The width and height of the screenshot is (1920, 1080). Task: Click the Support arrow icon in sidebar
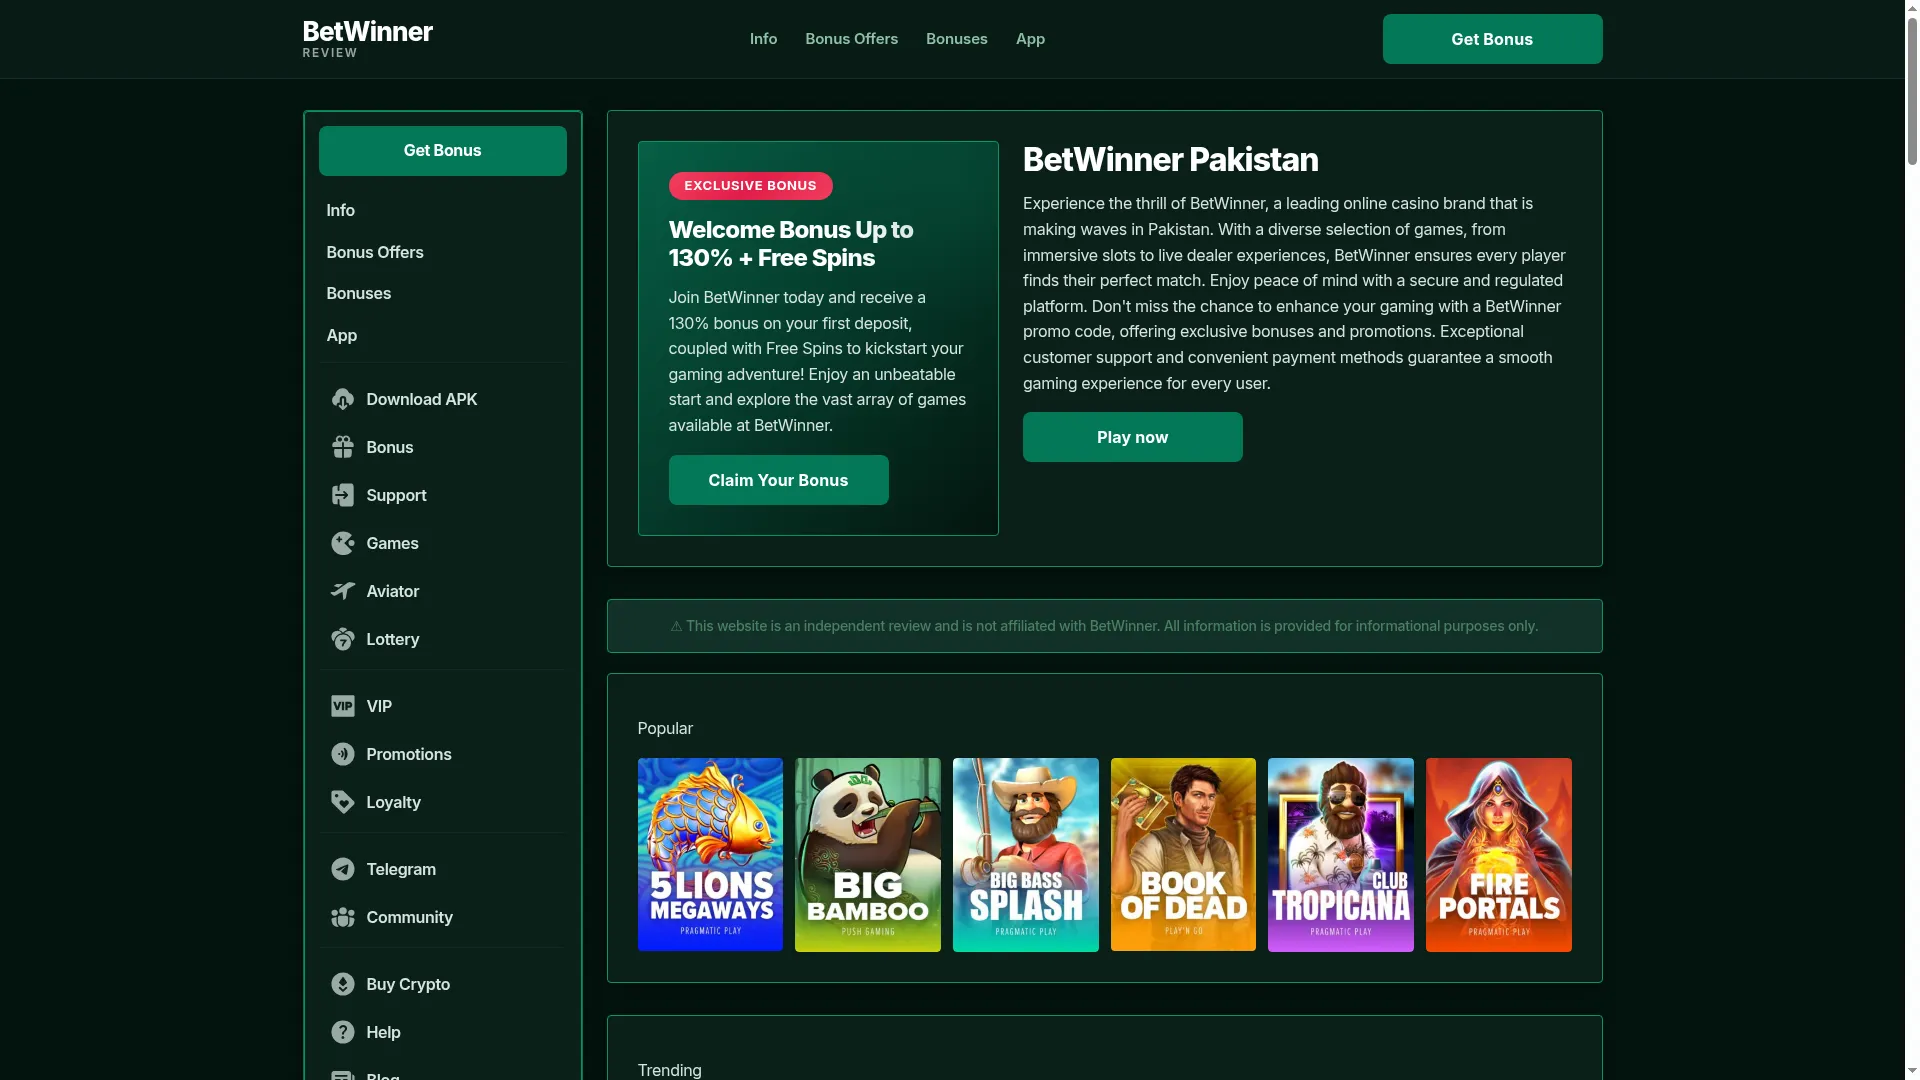[x=342, y=495]
